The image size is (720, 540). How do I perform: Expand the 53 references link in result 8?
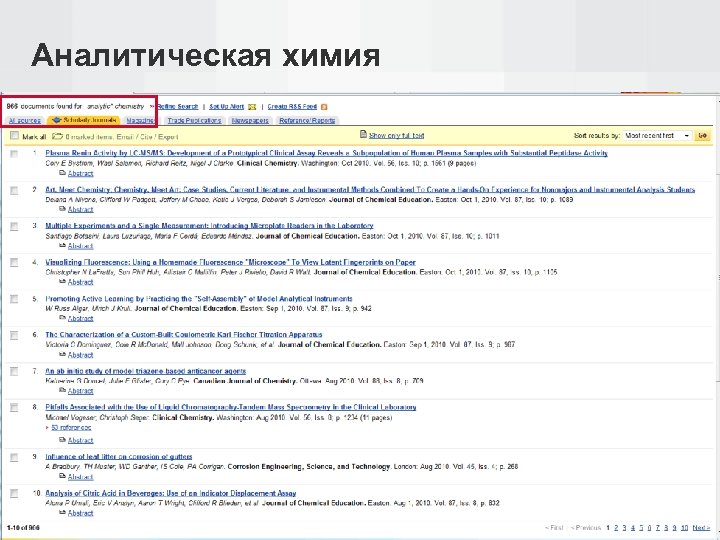(71, 428)
